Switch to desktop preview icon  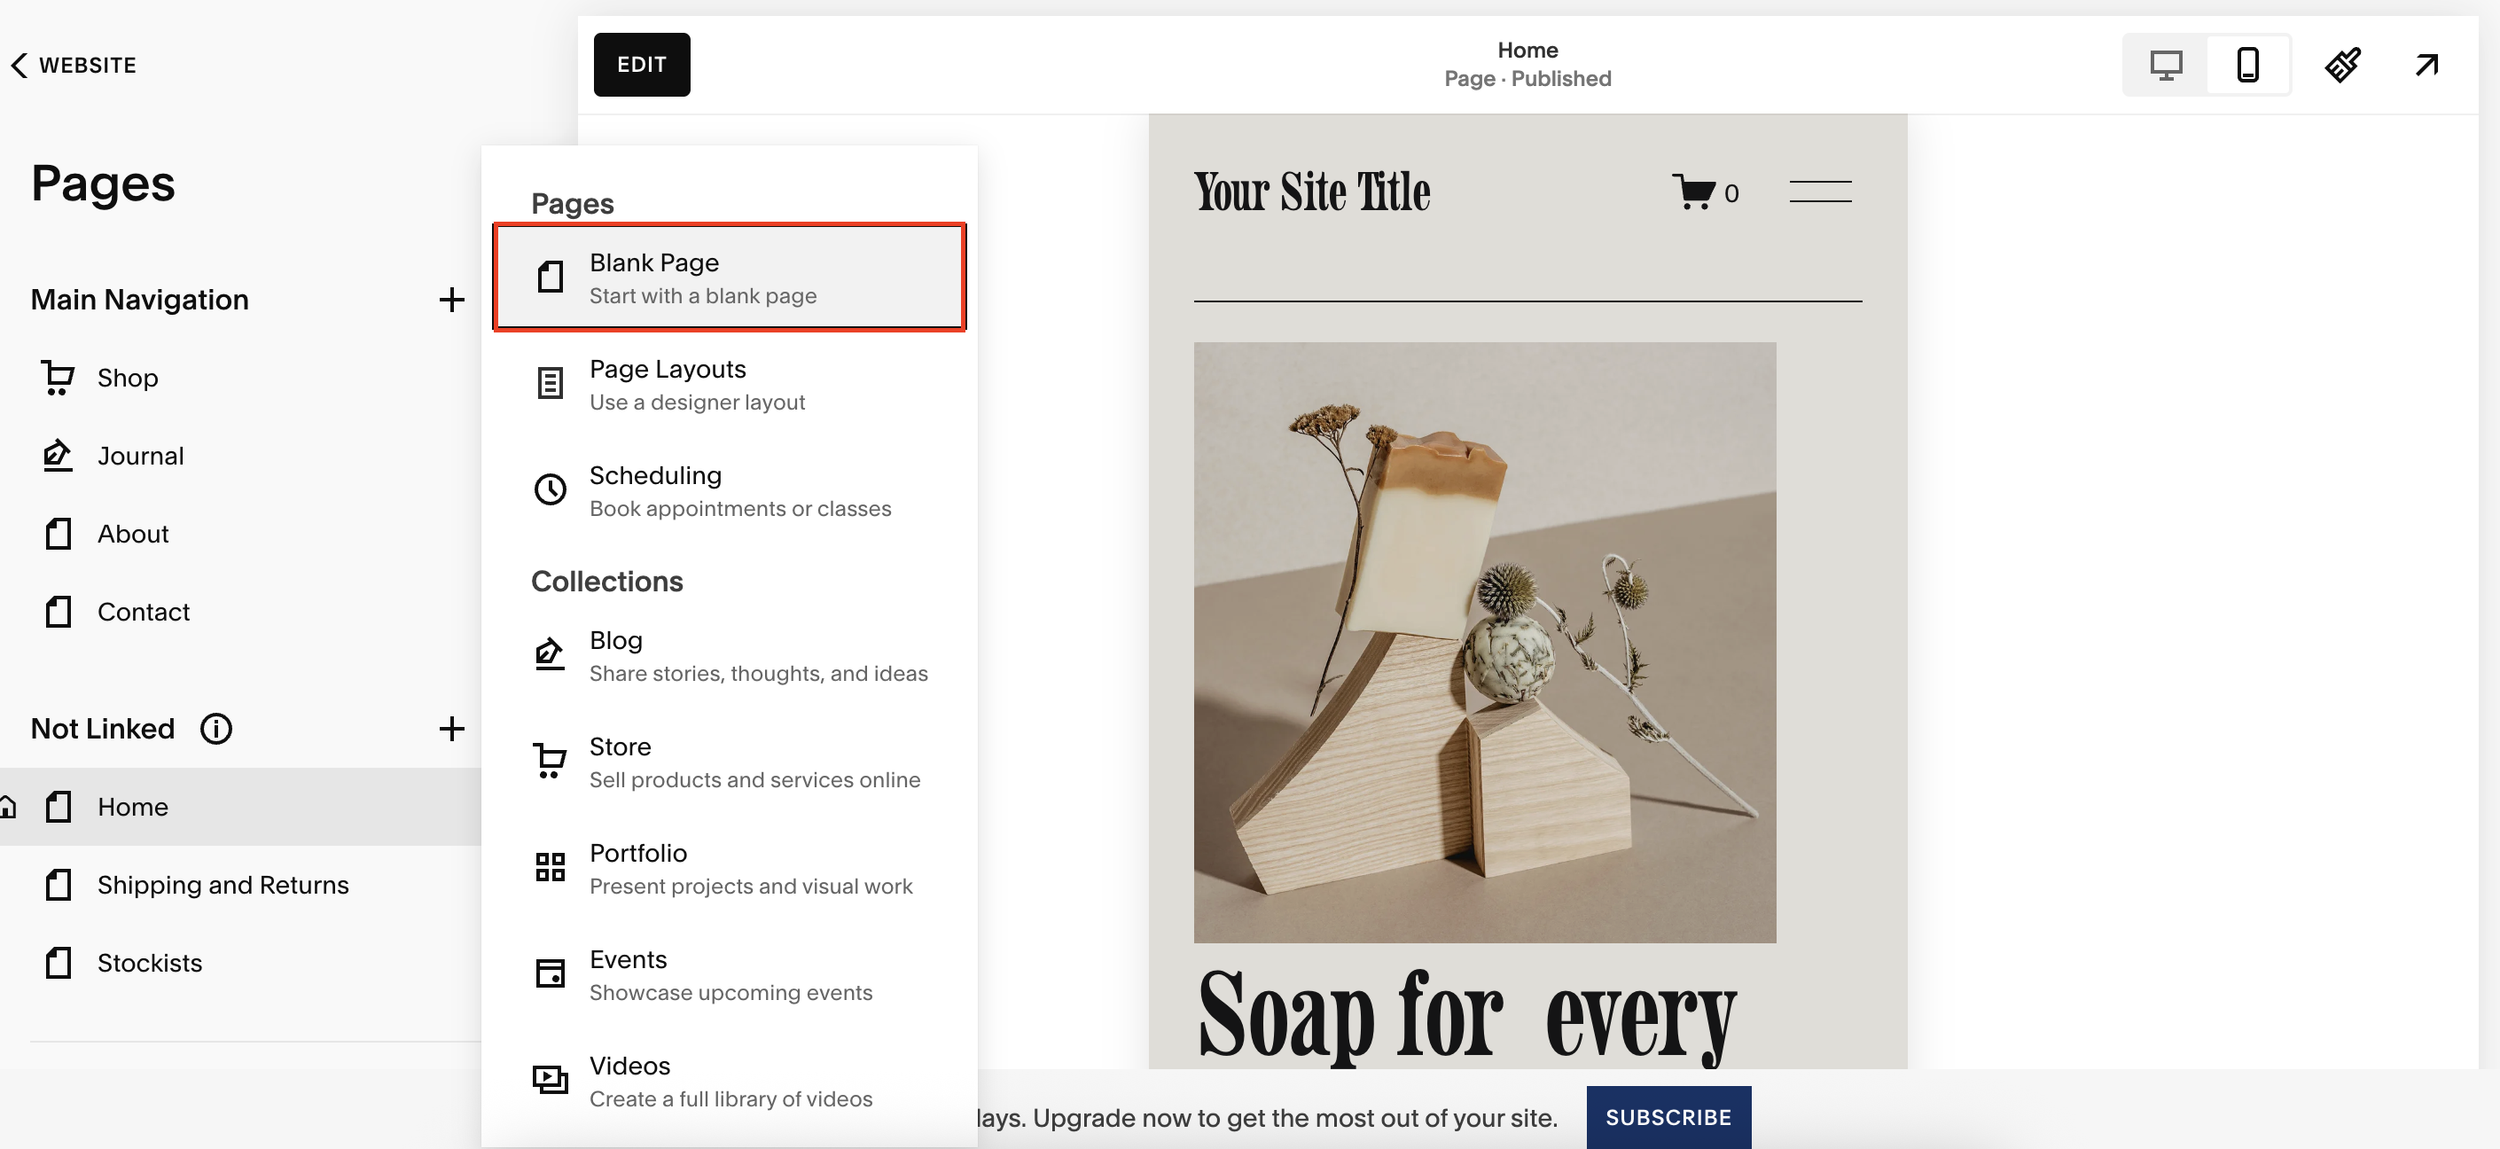pyautogui.click(x=2165, y=65)
